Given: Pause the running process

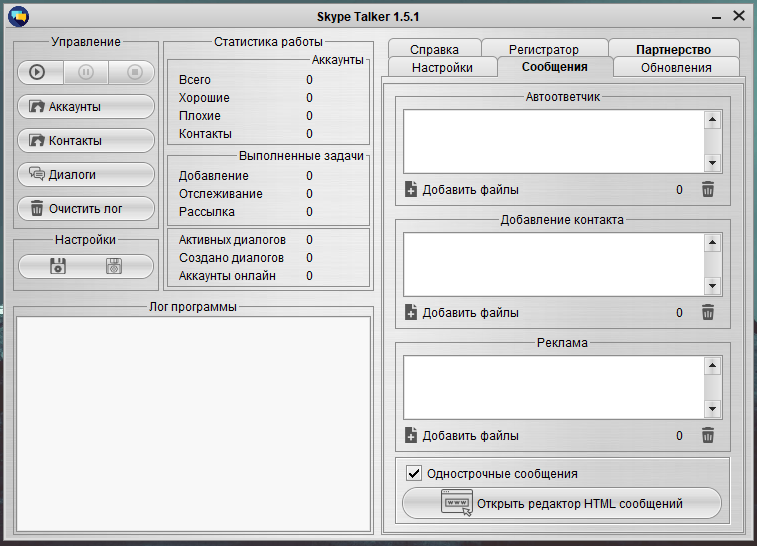Looking at the screenshot, I should [x=86, y=72].
